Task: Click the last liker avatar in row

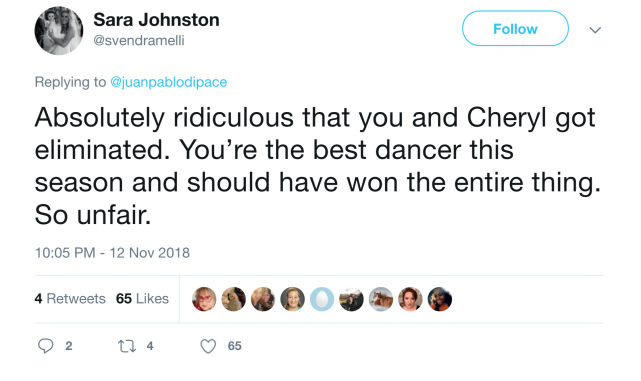Action: tap(439, 299)
